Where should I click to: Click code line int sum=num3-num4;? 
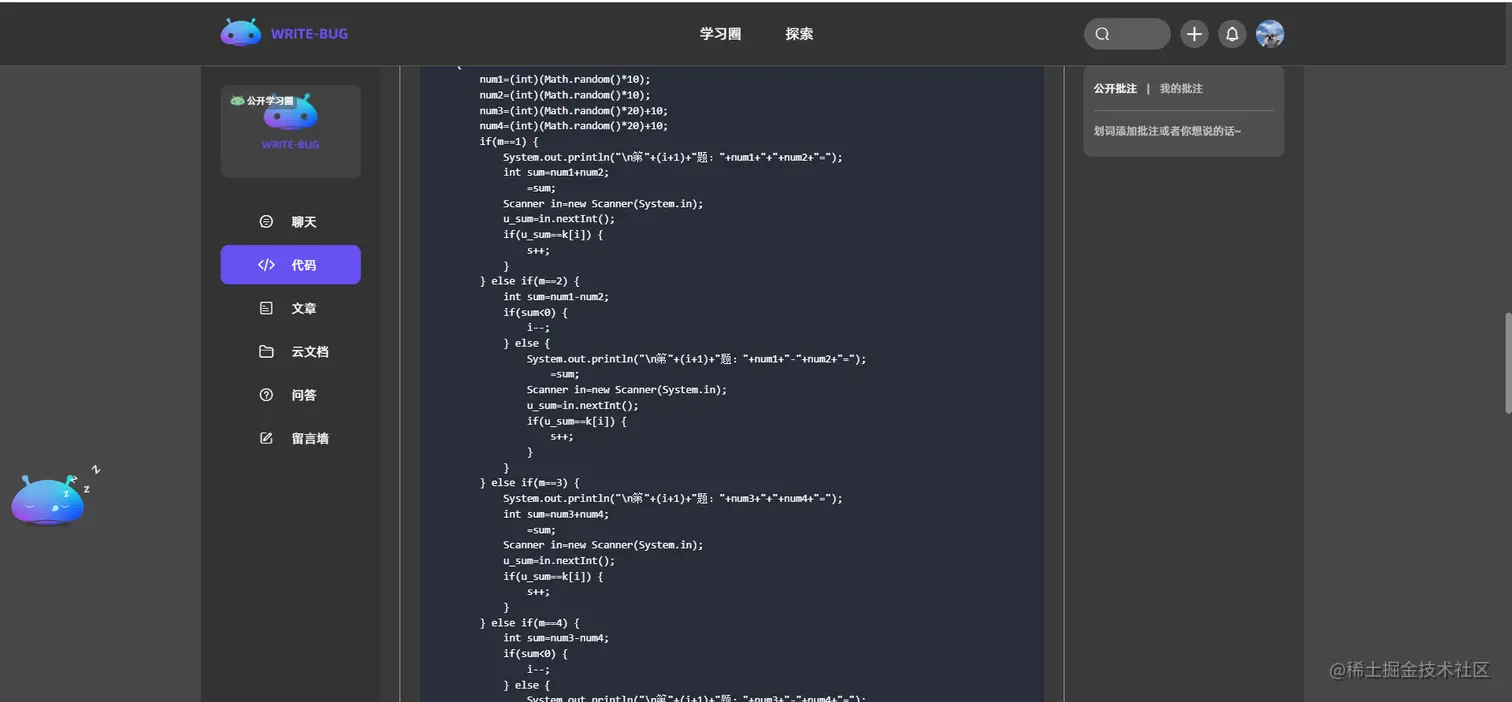pyautogui.click(x=556, y=638)
